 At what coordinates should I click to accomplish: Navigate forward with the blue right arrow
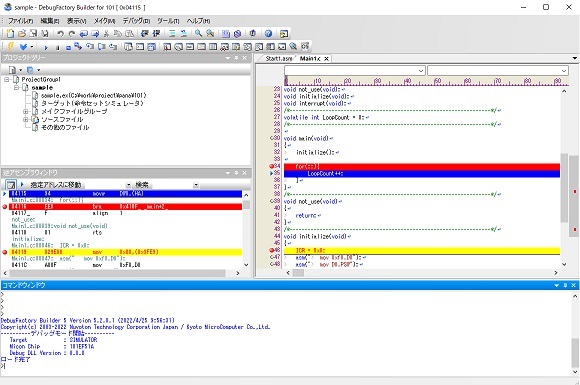click(x=95, y=34)
